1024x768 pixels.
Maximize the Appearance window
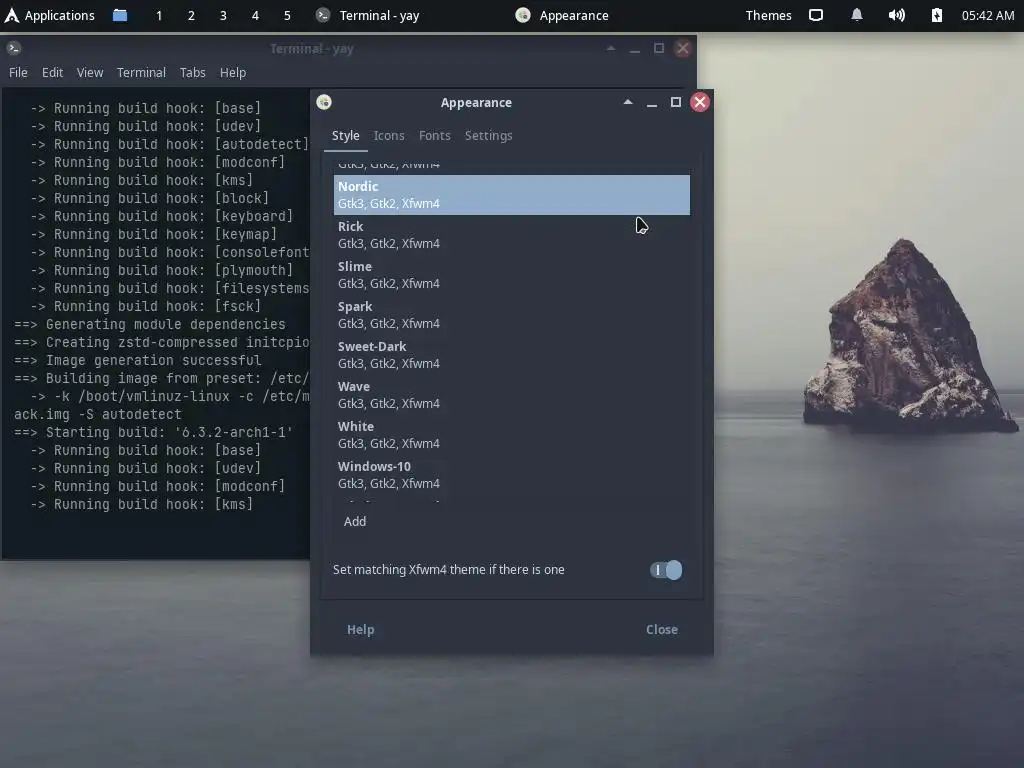[676, 102]
